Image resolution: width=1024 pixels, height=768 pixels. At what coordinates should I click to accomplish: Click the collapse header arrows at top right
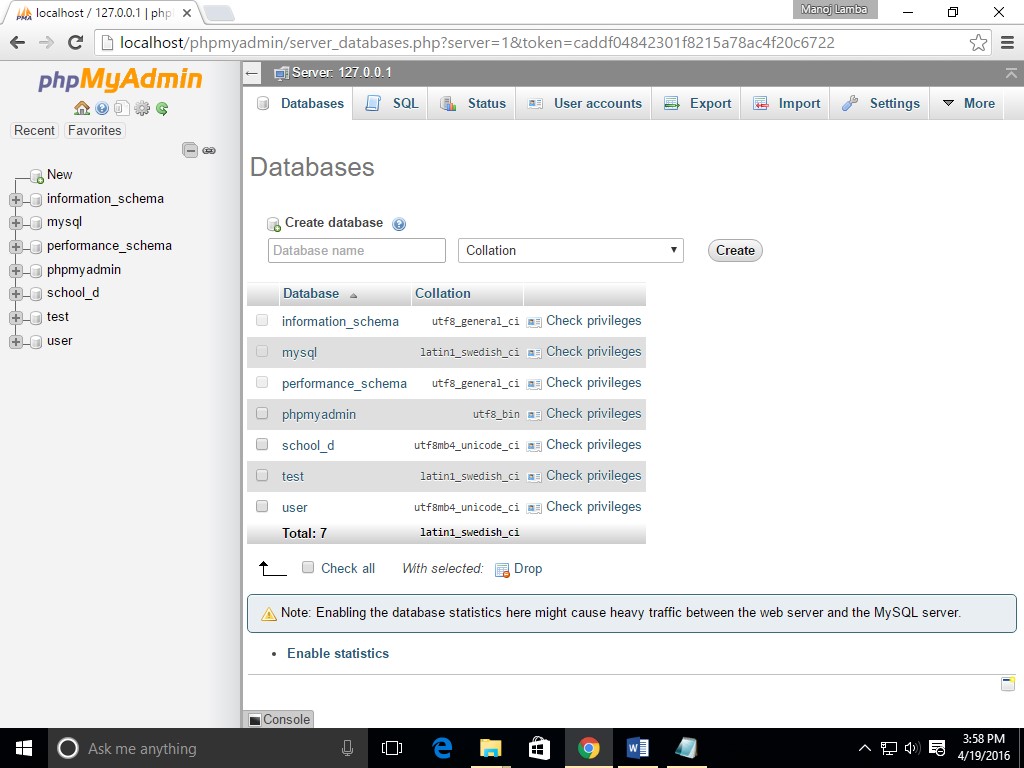1011,73
